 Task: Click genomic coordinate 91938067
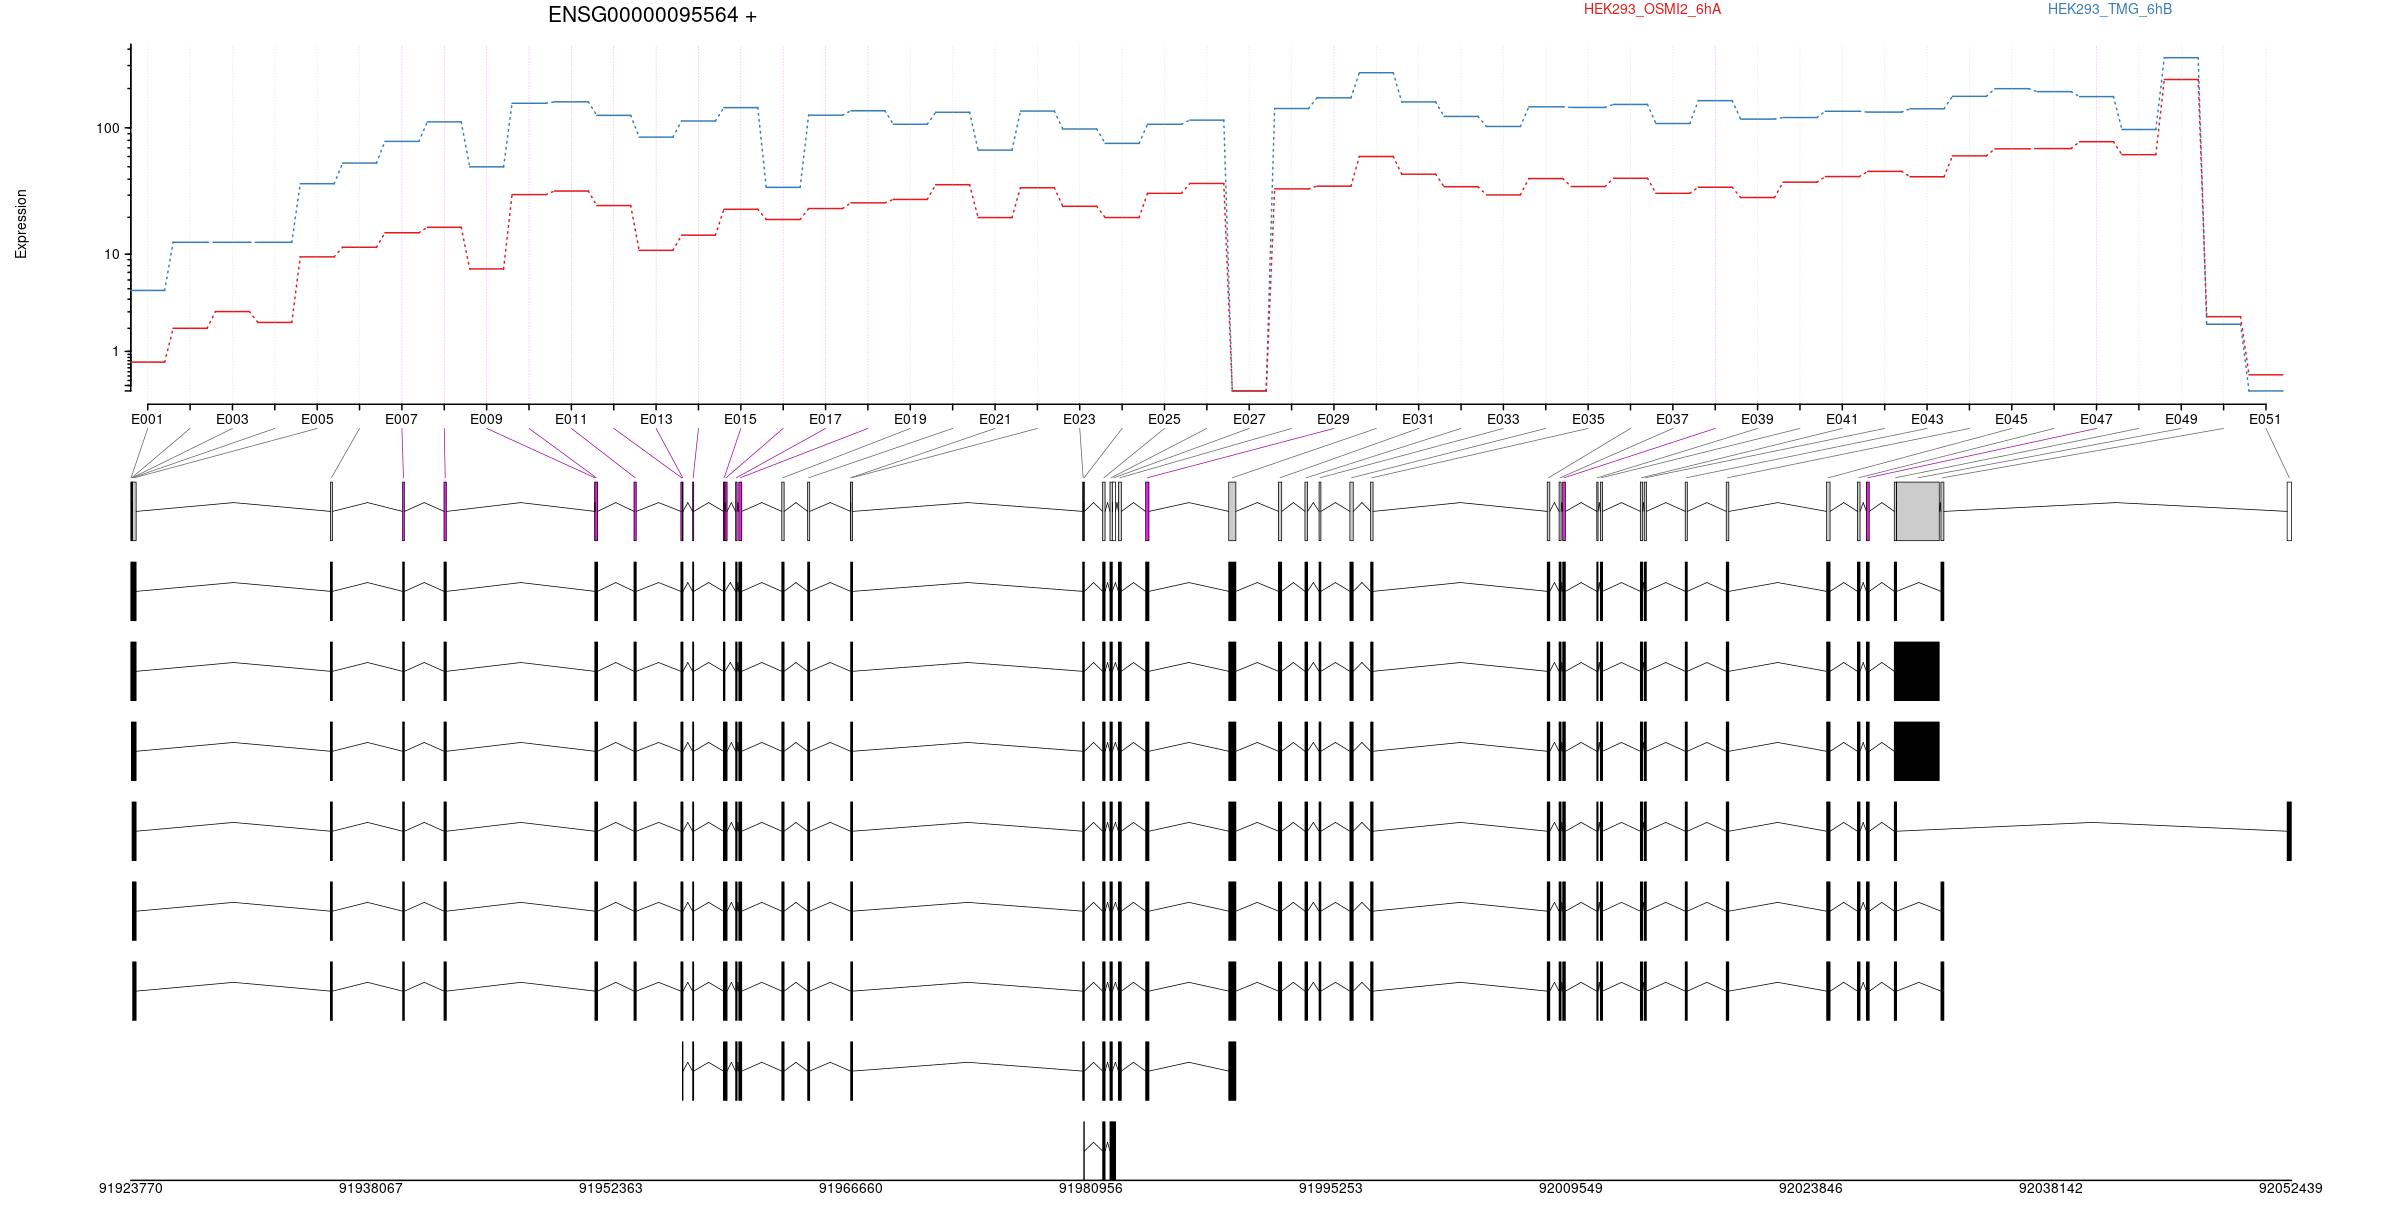pos(370,1188)
